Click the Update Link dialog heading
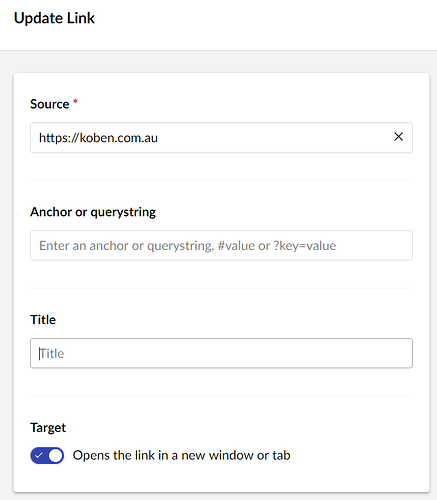The image size is (437, 500). [54, 18]
